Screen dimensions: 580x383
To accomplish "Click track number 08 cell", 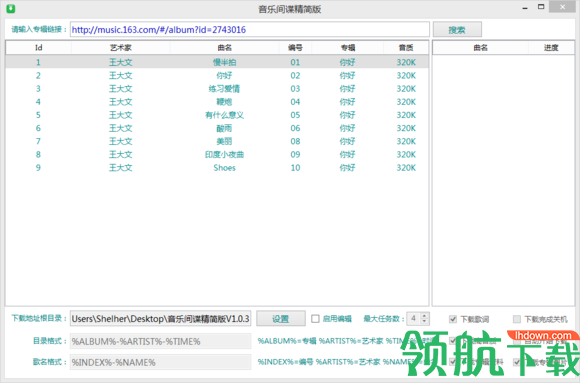I will [295, 141].
